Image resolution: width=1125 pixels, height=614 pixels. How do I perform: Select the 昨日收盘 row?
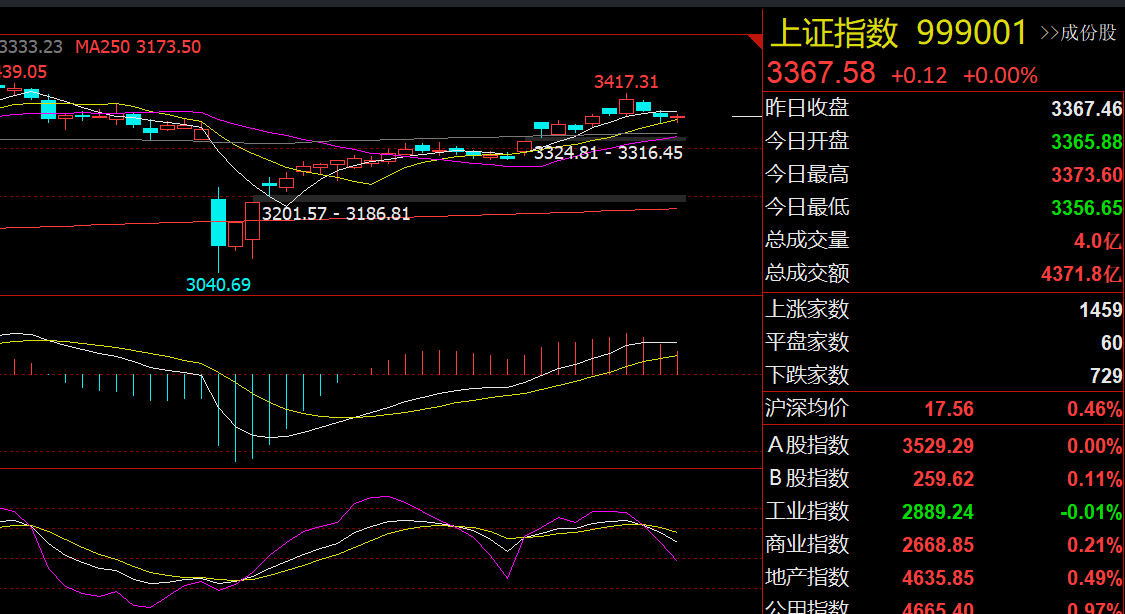pos(943,108)
